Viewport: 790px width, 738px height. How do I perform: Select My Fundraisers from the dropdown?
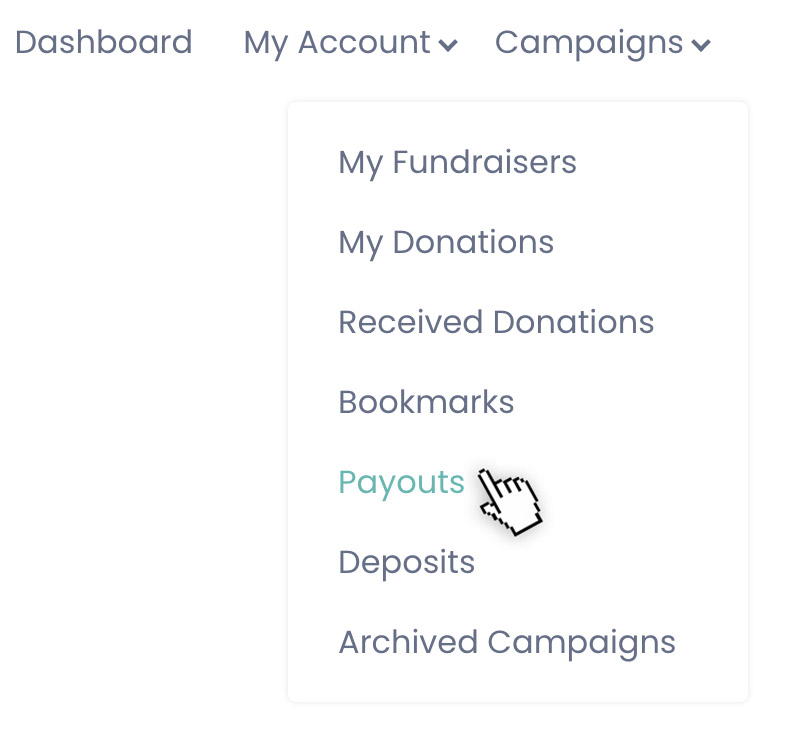[457, 163]
